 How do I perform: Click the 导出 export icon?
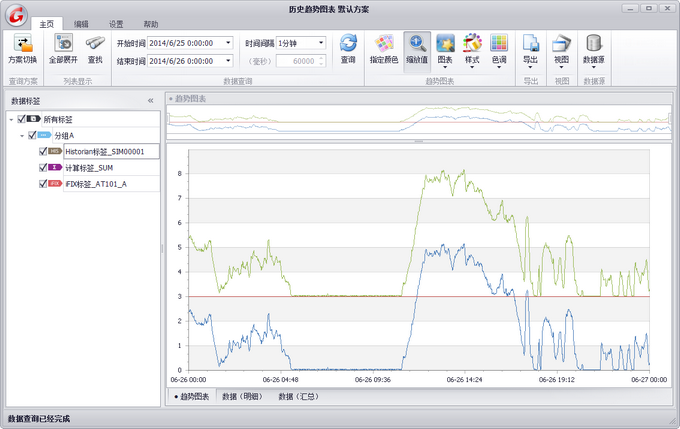pyautogui.click(x=531, y=43)
